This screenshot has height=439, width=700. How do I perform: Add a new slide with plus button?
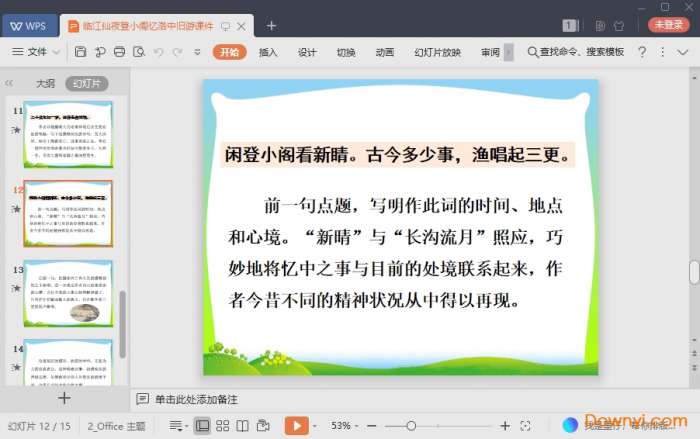(64, 397)
